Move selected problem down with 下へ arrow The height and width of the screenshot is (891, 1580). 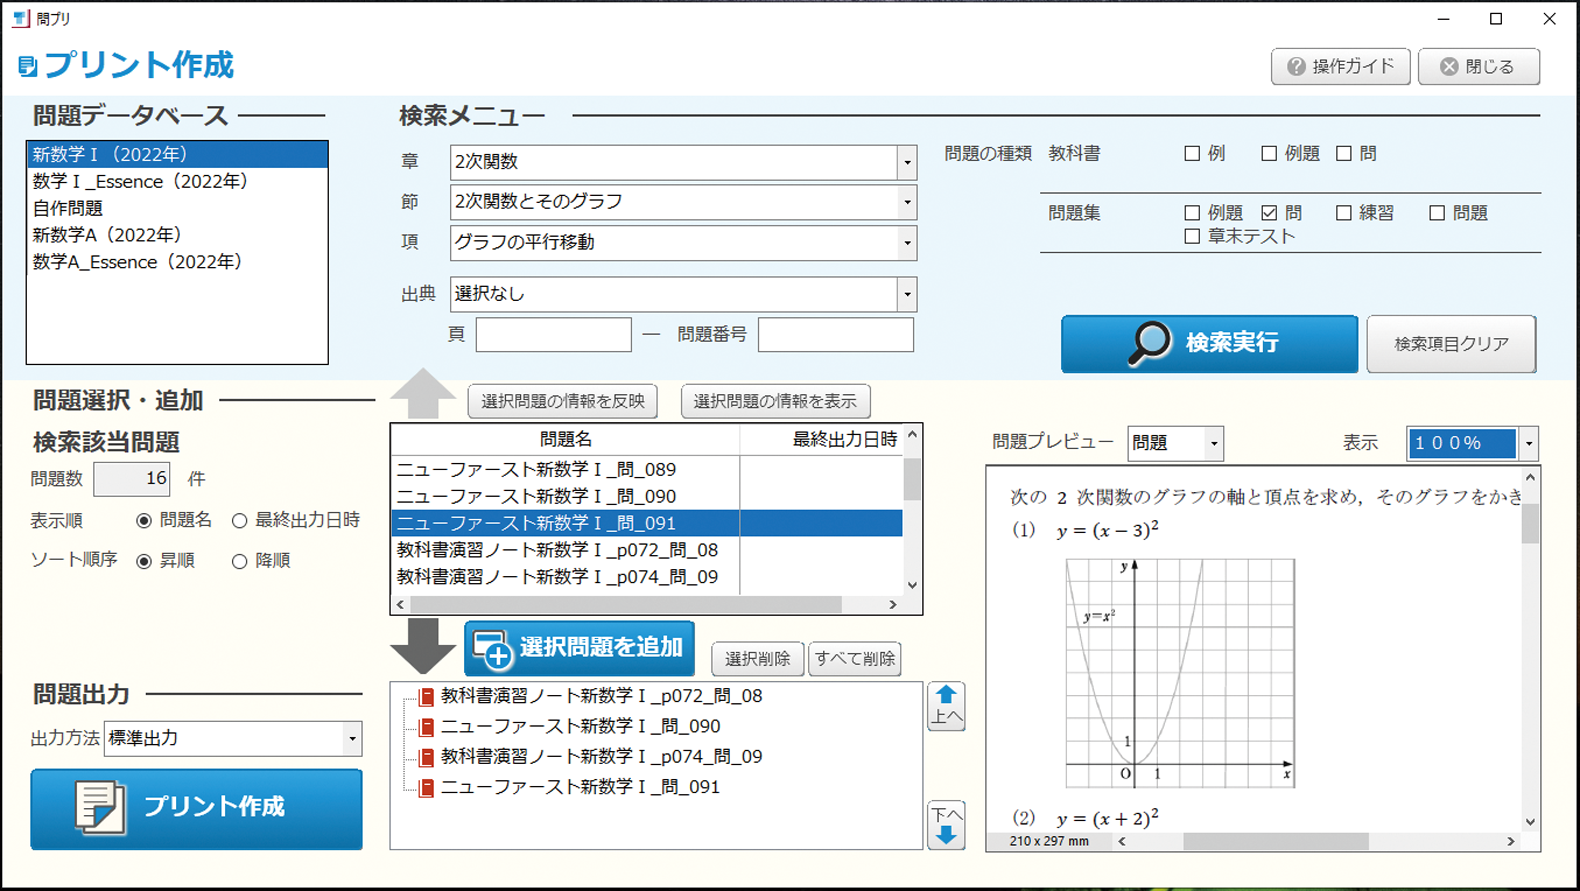pos(946,825)
